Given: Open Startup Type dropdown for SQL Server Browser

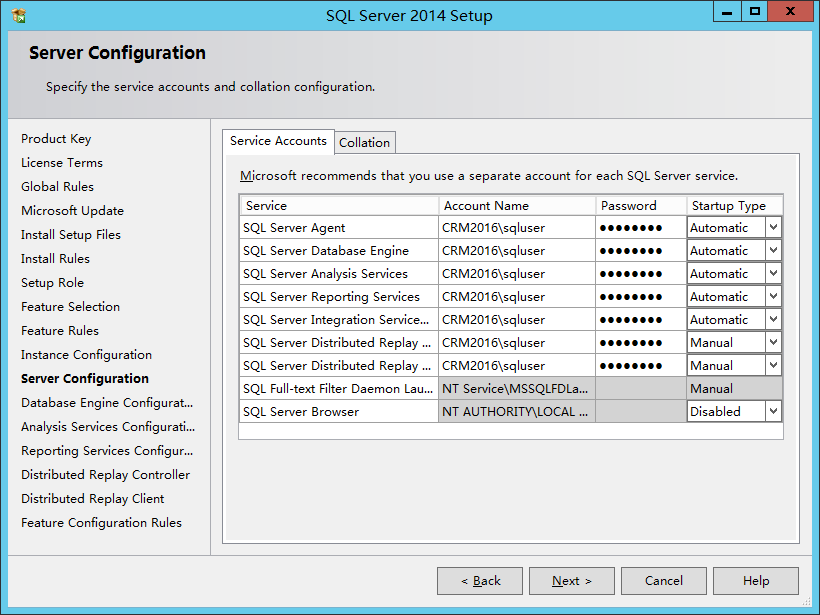Looking at the screenshot, I should [773, 412].
